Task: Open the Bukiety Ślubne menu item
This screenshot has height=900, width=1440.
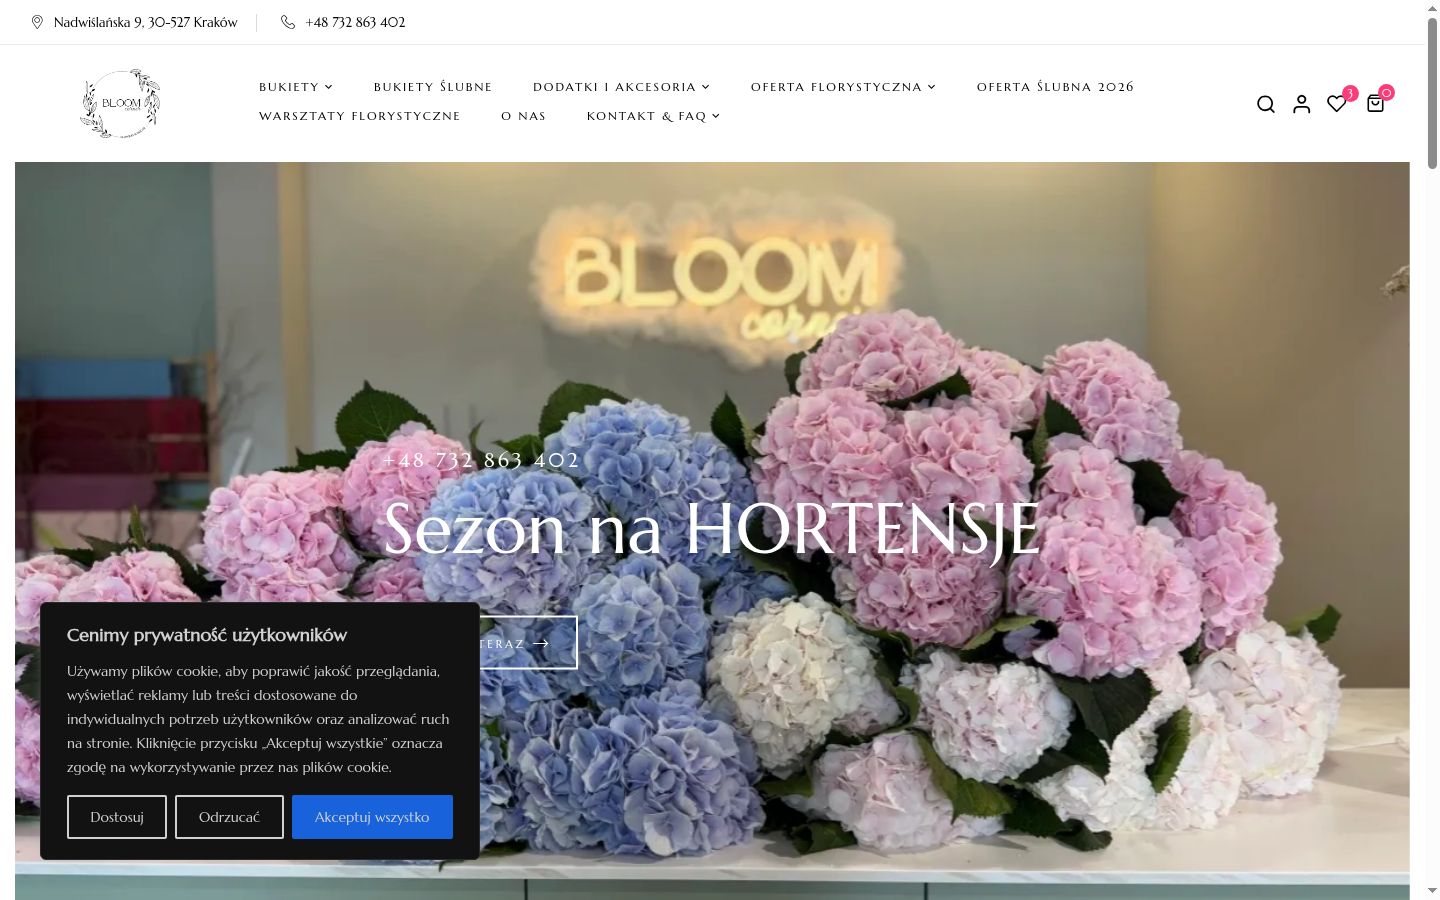Action: [433, 87]
